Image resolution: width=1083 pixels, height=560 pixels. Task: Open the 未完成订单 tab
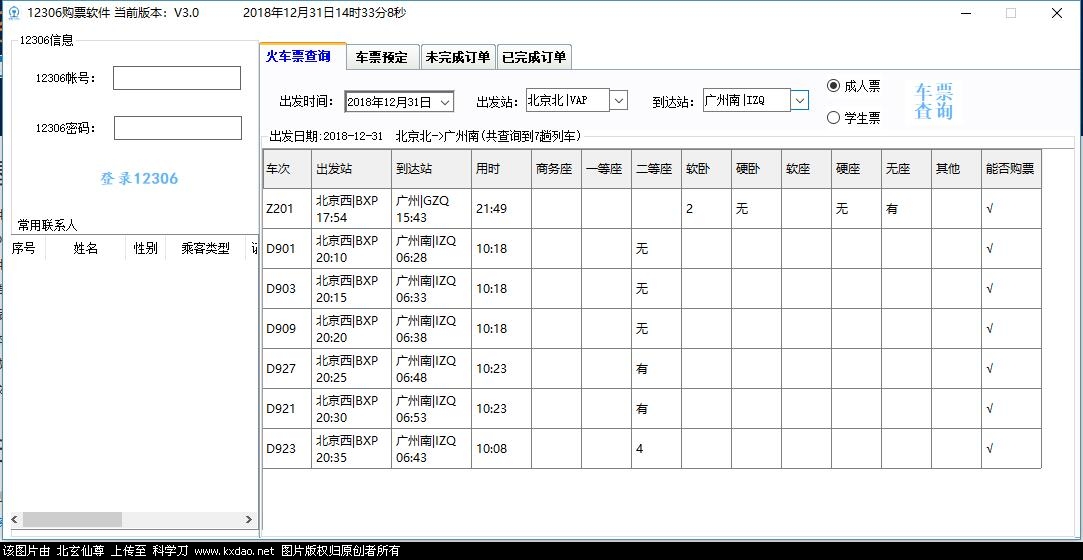coord(458,57)
